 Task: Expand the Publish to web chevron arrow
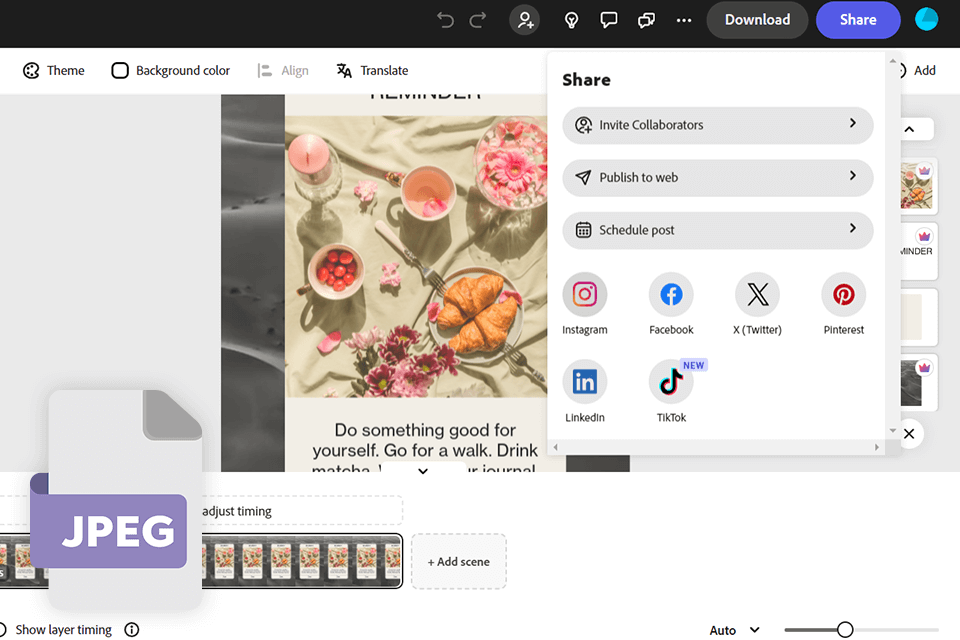tap(853, 176)
